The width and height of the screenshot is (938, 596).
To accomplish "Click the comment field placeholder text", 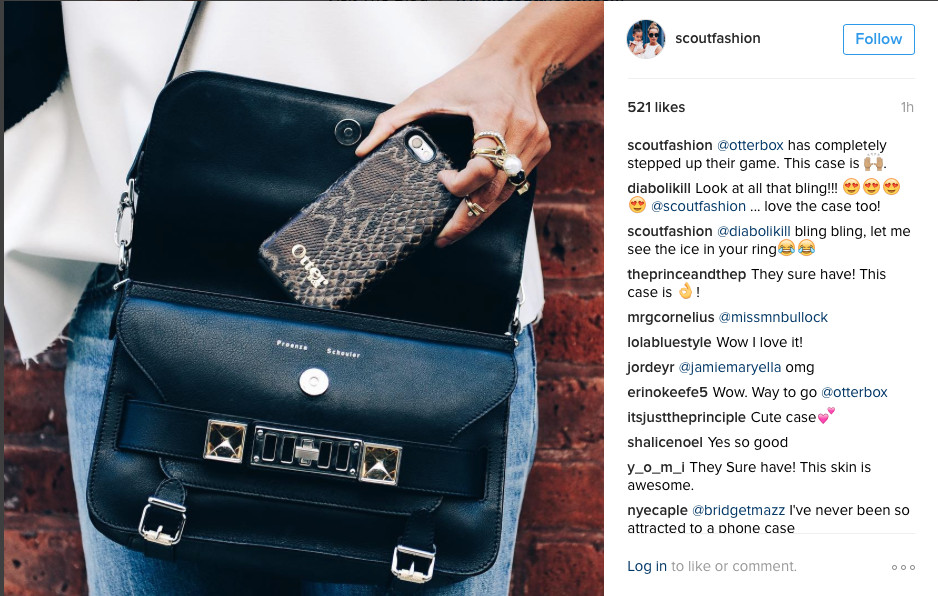I will (x=733, y=566).
